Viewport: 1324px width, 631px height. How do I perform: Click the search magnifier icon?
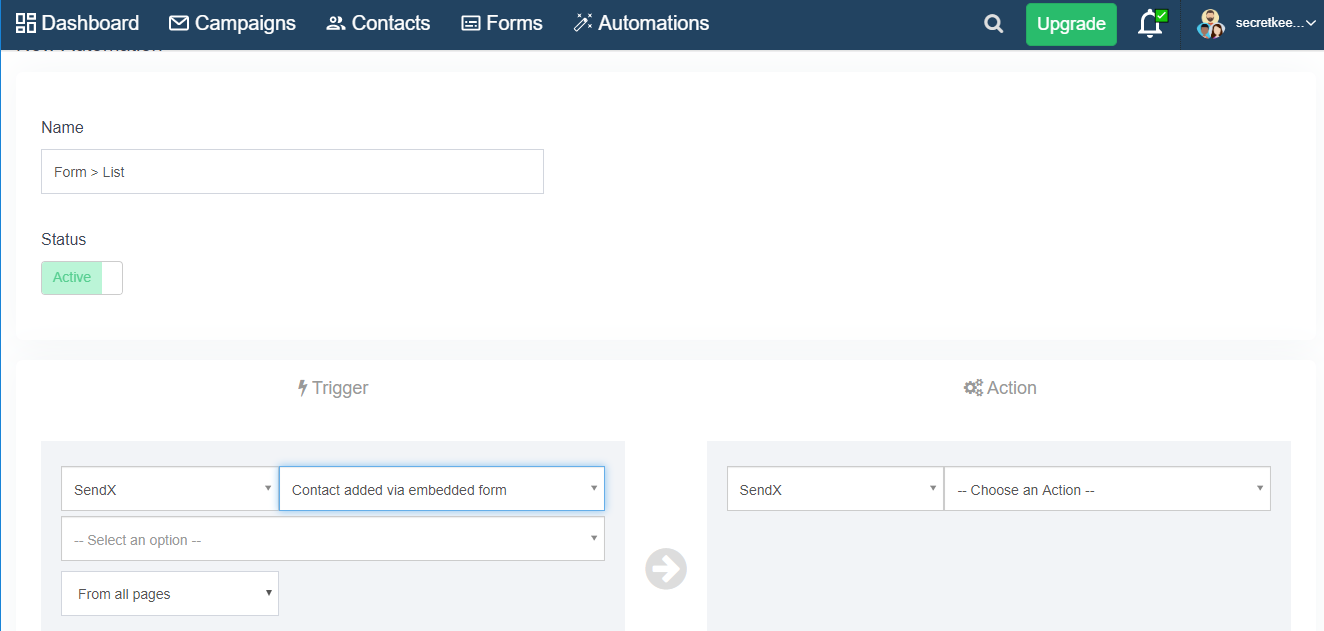point(993,24)
